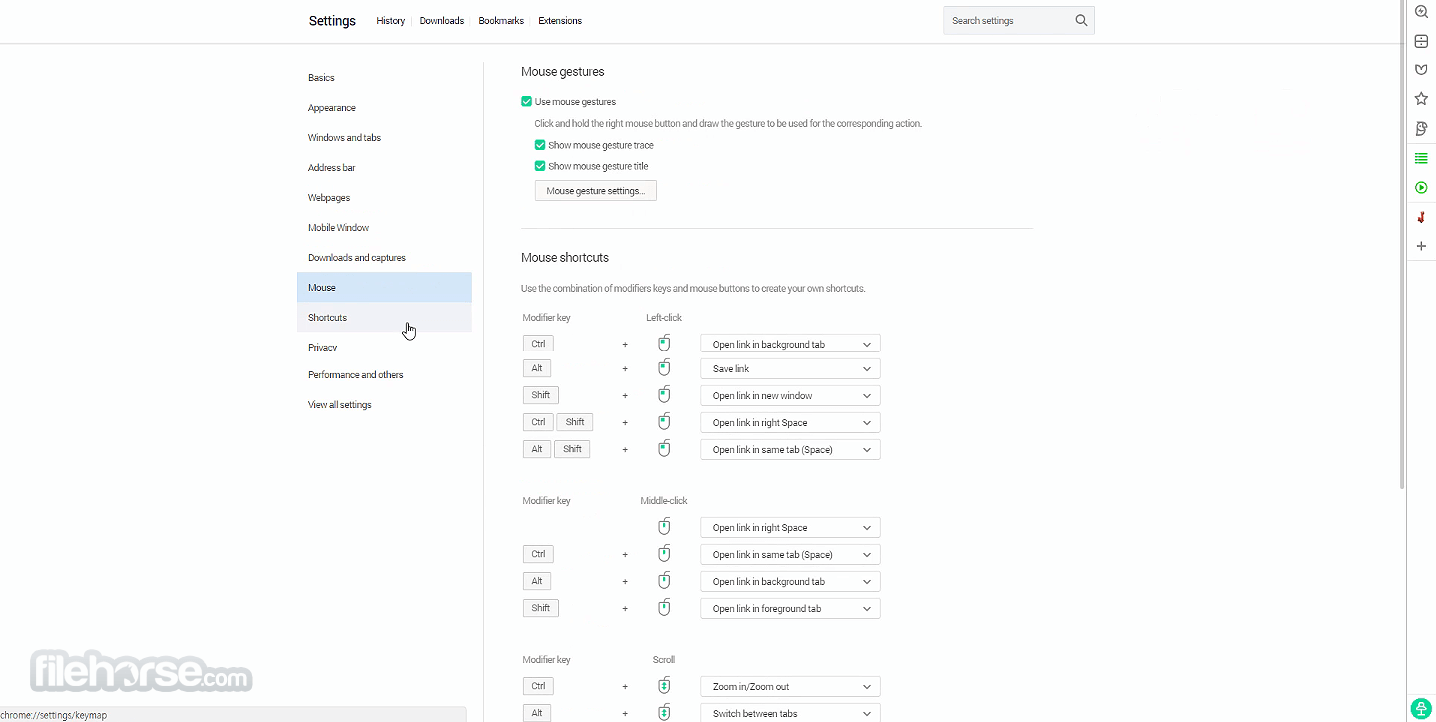Click the two-drawer cabinet icon in the sidebar
This screenshot has width=1436, height=722.
pyautogui.click(x=1421, y=41)
